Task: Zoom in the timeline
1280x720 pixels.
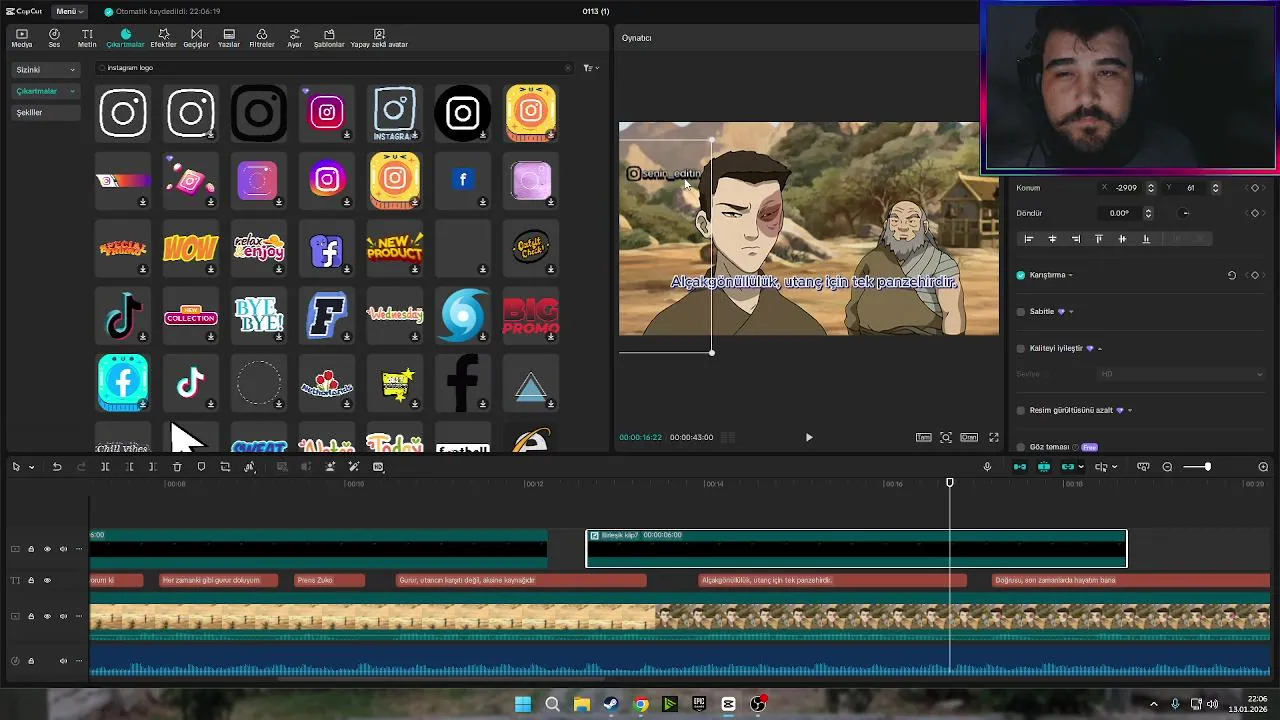Action: tap(1263, 467)
